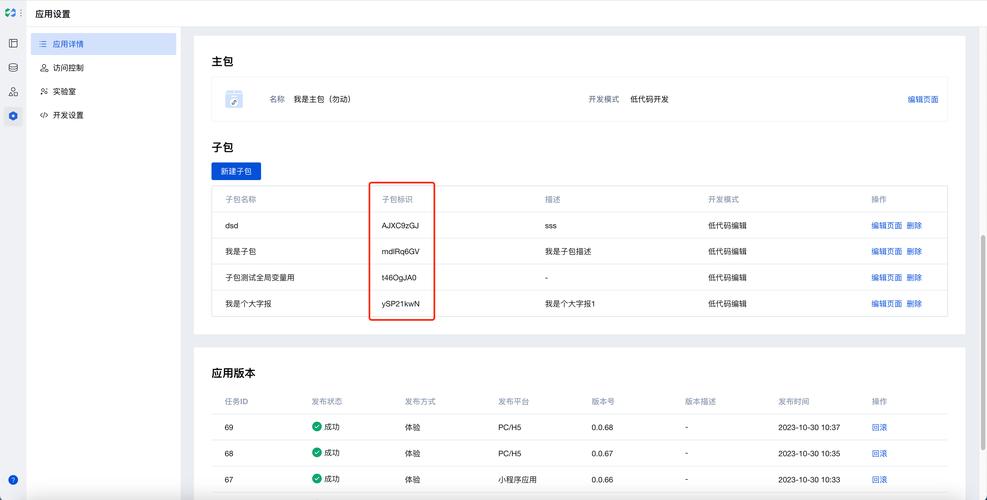Viewport: 987px width, 500px height.
Task: Click the 子包名称 column header
Action: point(240,200)
